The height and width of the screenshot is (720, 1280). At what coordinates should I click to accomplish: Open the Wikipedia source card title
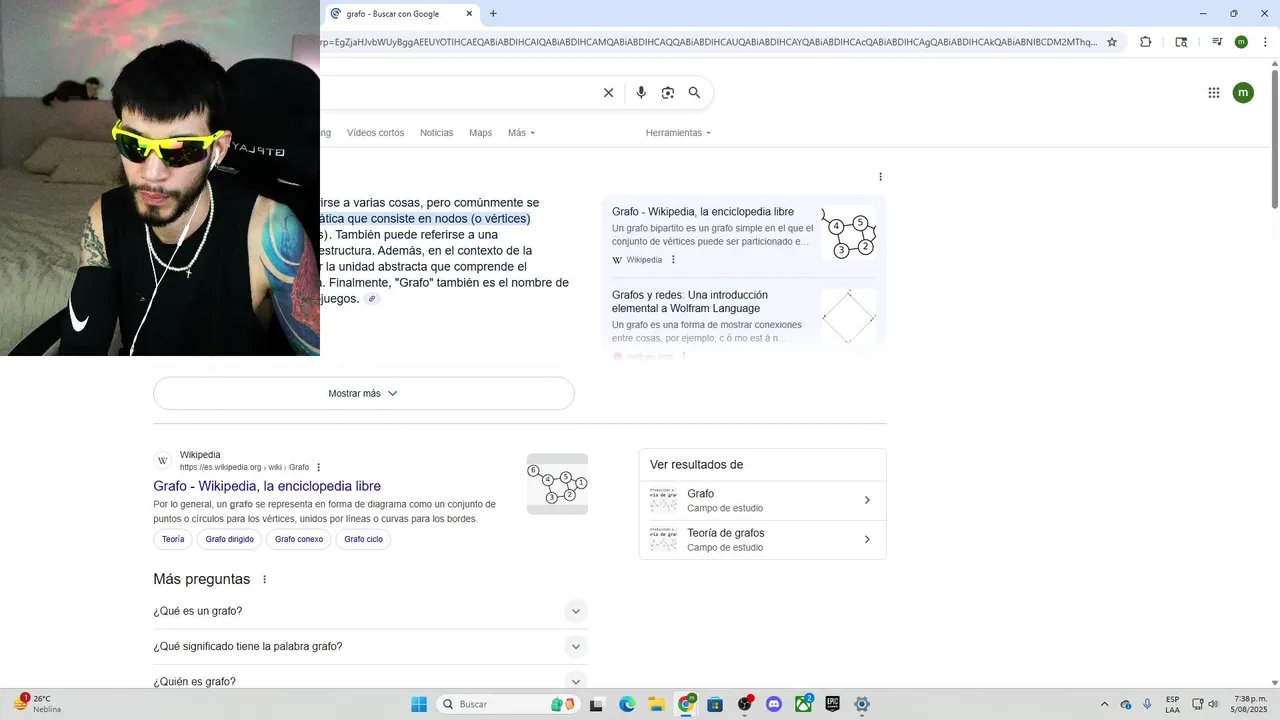[x=703, y=212]
